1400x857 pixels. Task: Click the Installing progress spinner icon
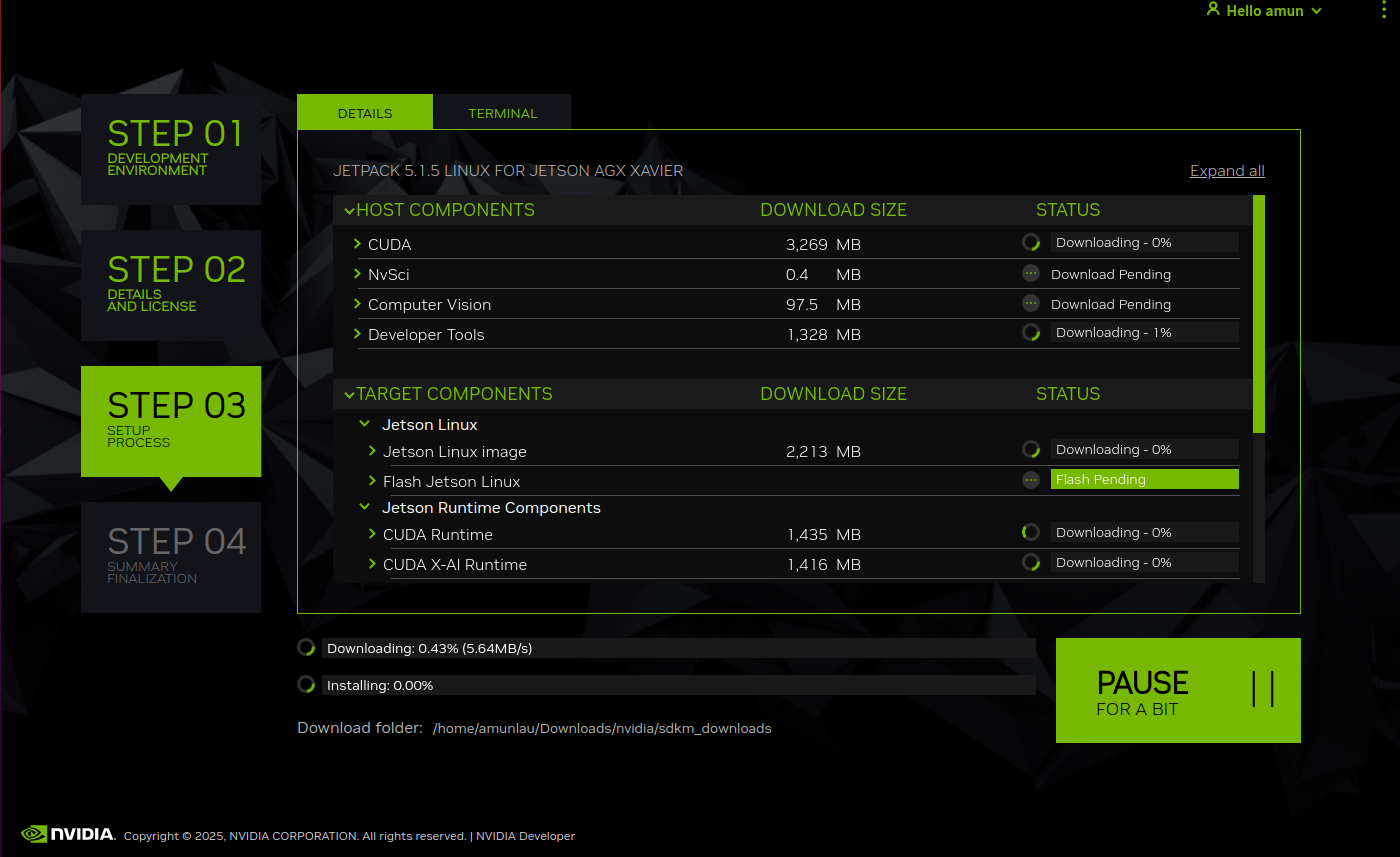(307, 685)
